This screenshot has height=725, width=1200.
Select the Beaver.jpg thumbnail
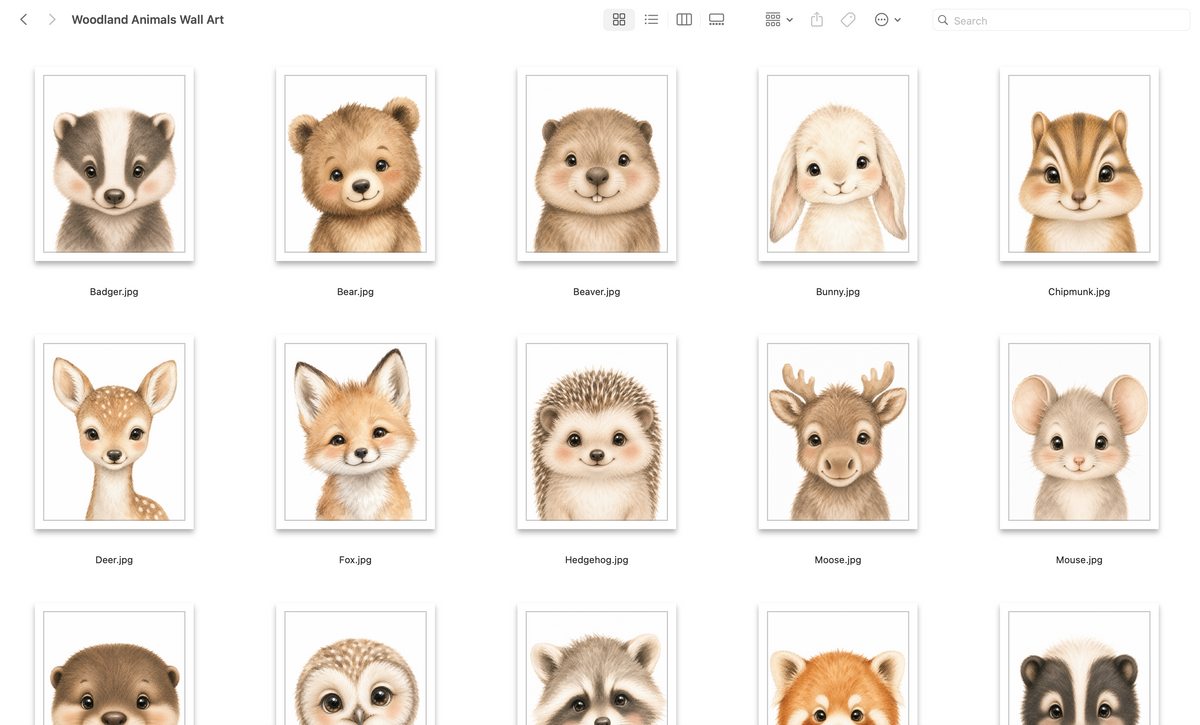point(597,164)
